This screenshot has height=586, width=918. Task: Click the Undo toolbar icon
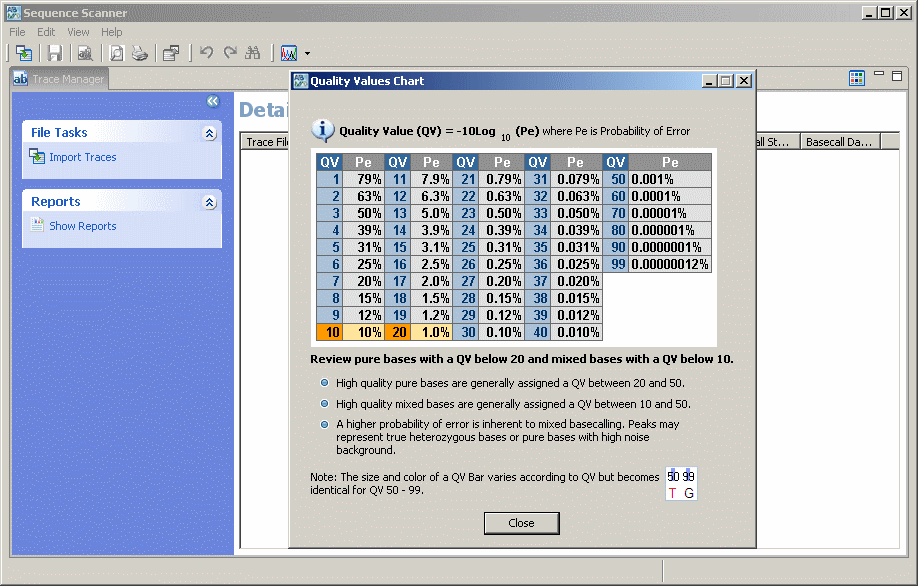tap(206, 53)
